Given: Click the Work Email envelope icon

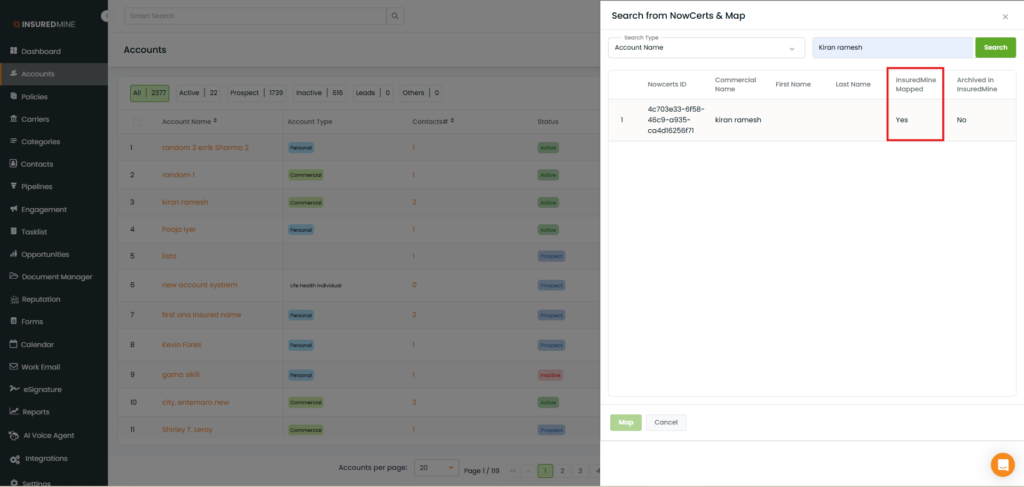Looking at the screenshot, I should [13, 367].
